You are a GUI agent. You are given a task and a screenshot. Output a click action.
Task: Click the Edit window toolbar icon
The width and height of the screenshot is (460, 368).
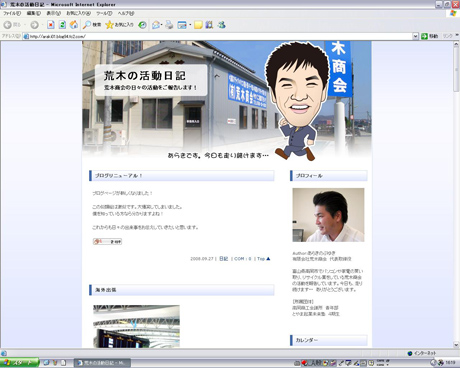click(182, 25)
